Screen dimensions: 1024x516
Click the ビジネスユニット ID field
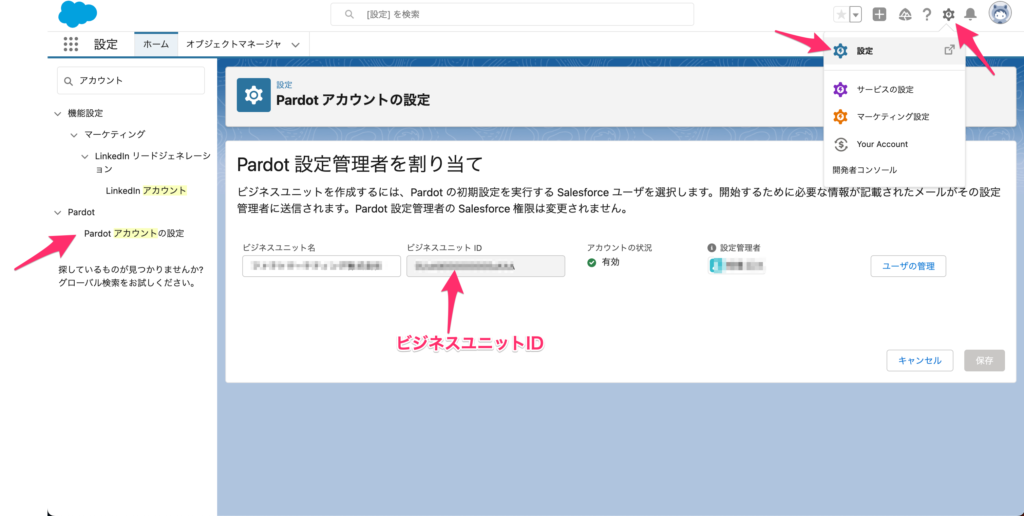[485, 266]
